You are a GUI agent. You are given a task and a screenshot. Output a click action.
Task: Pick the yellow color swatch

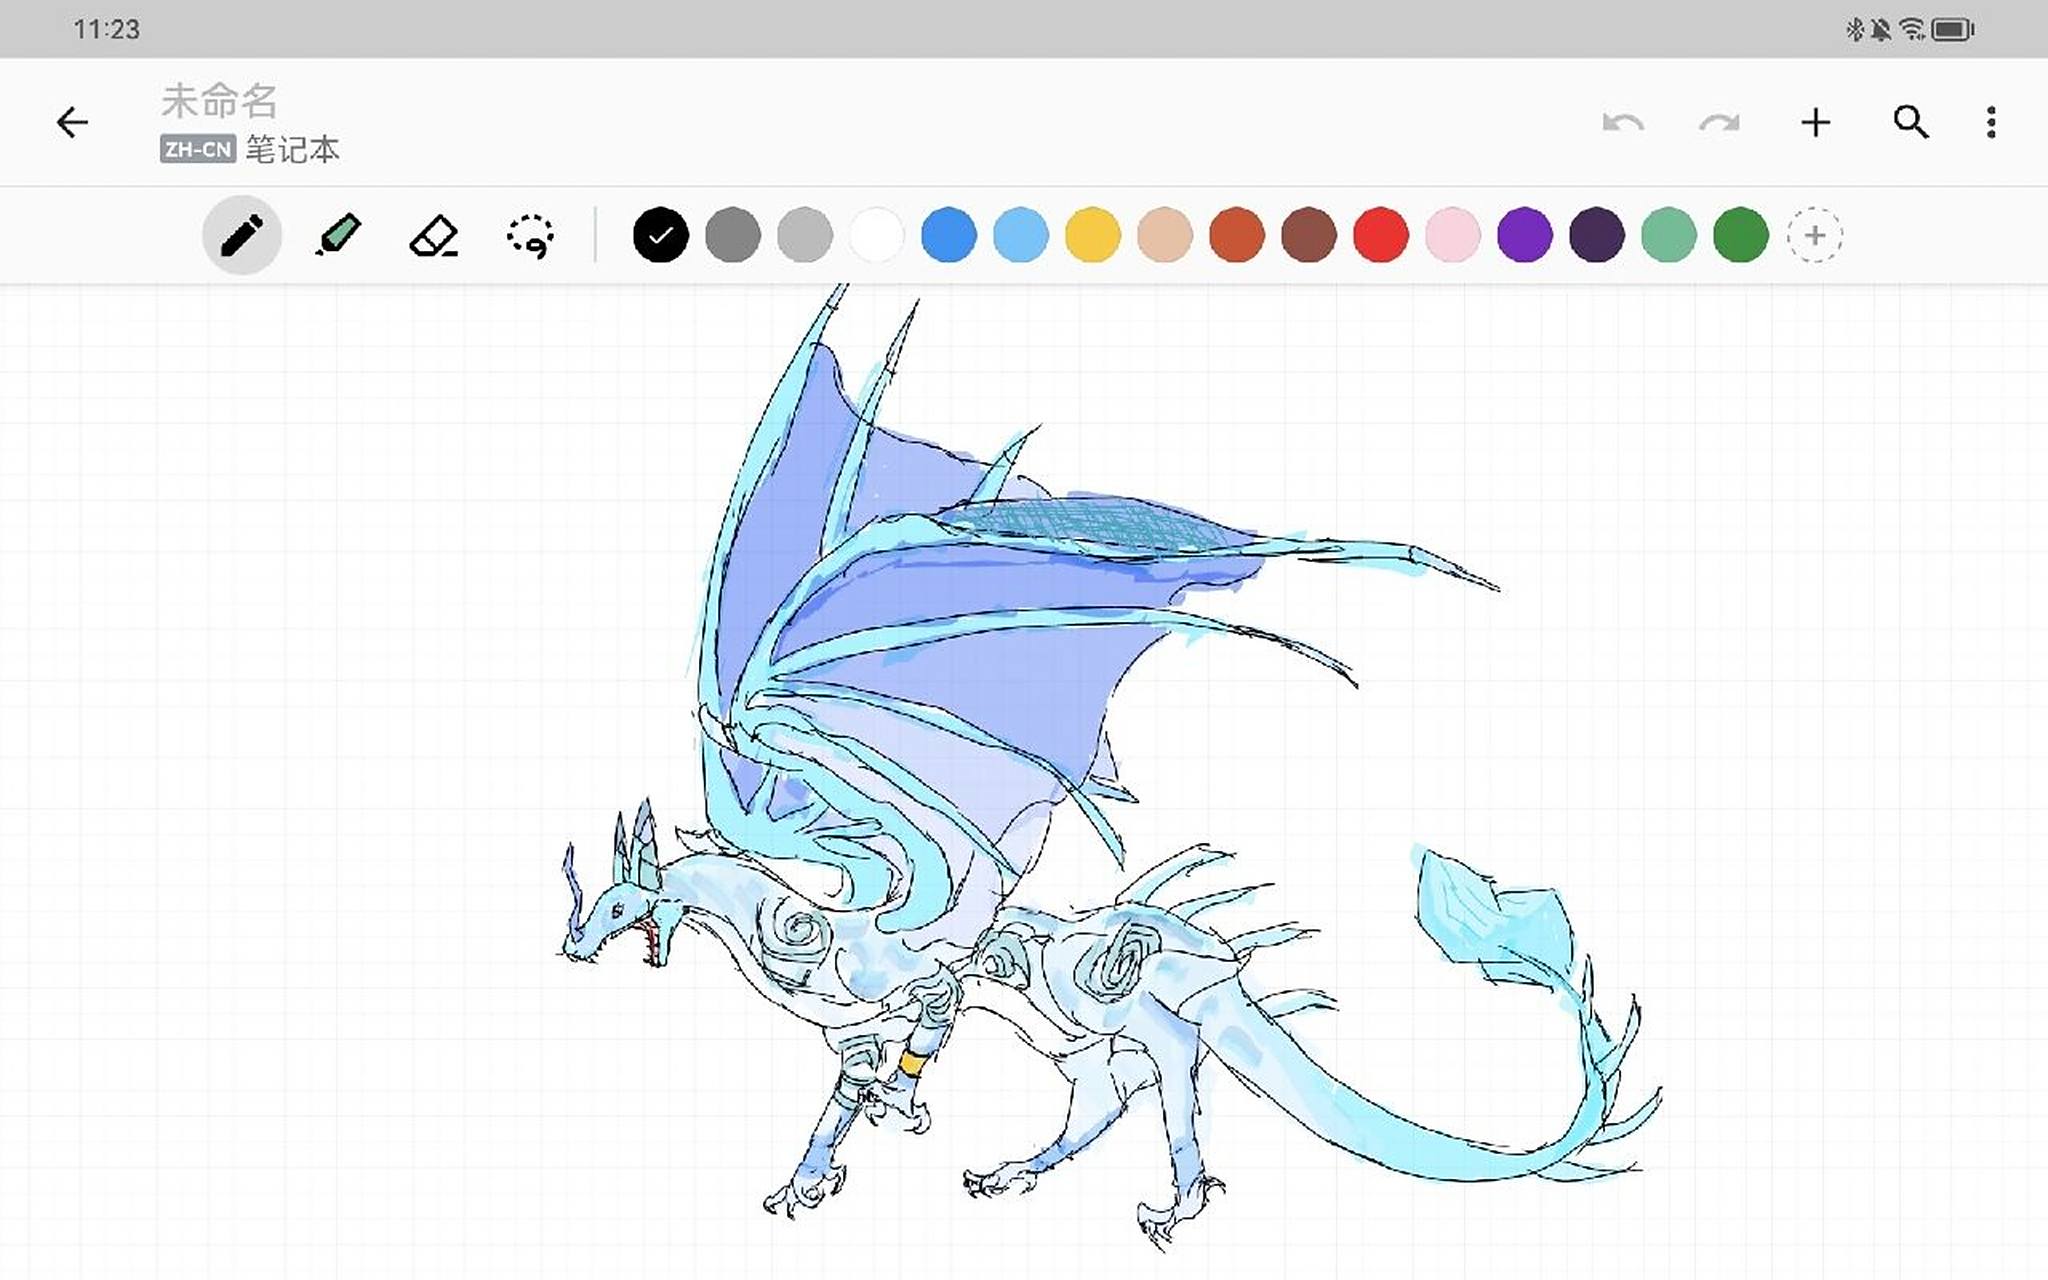coord(1092,236)
